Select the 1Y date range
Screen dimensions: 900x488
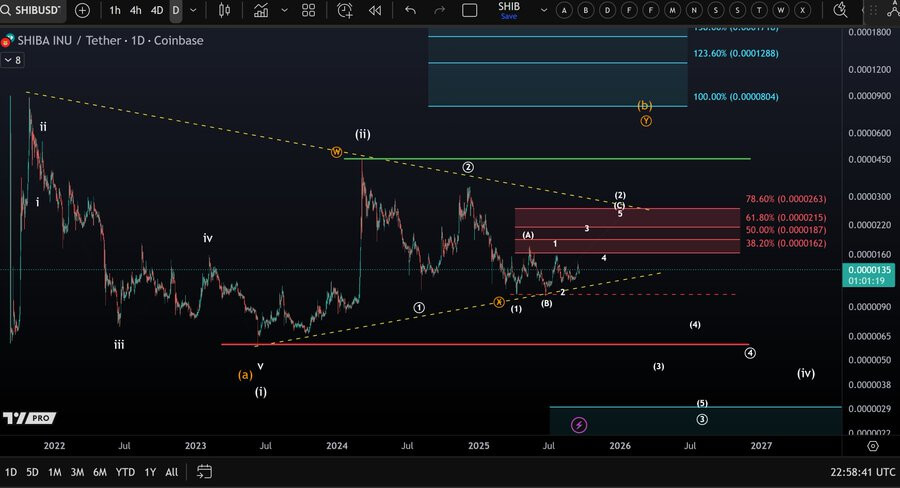150,472
